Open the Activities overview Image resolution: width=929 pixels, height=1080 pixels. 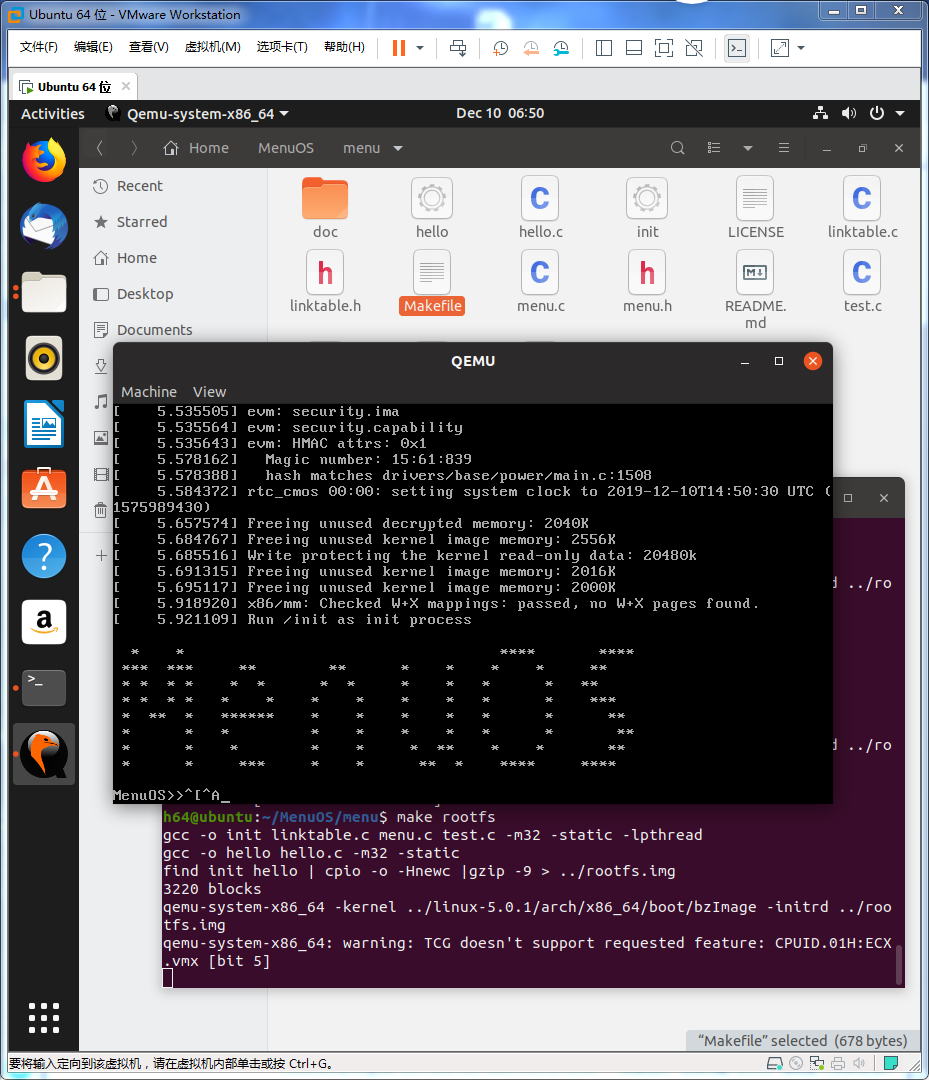(x=52, y=114)
